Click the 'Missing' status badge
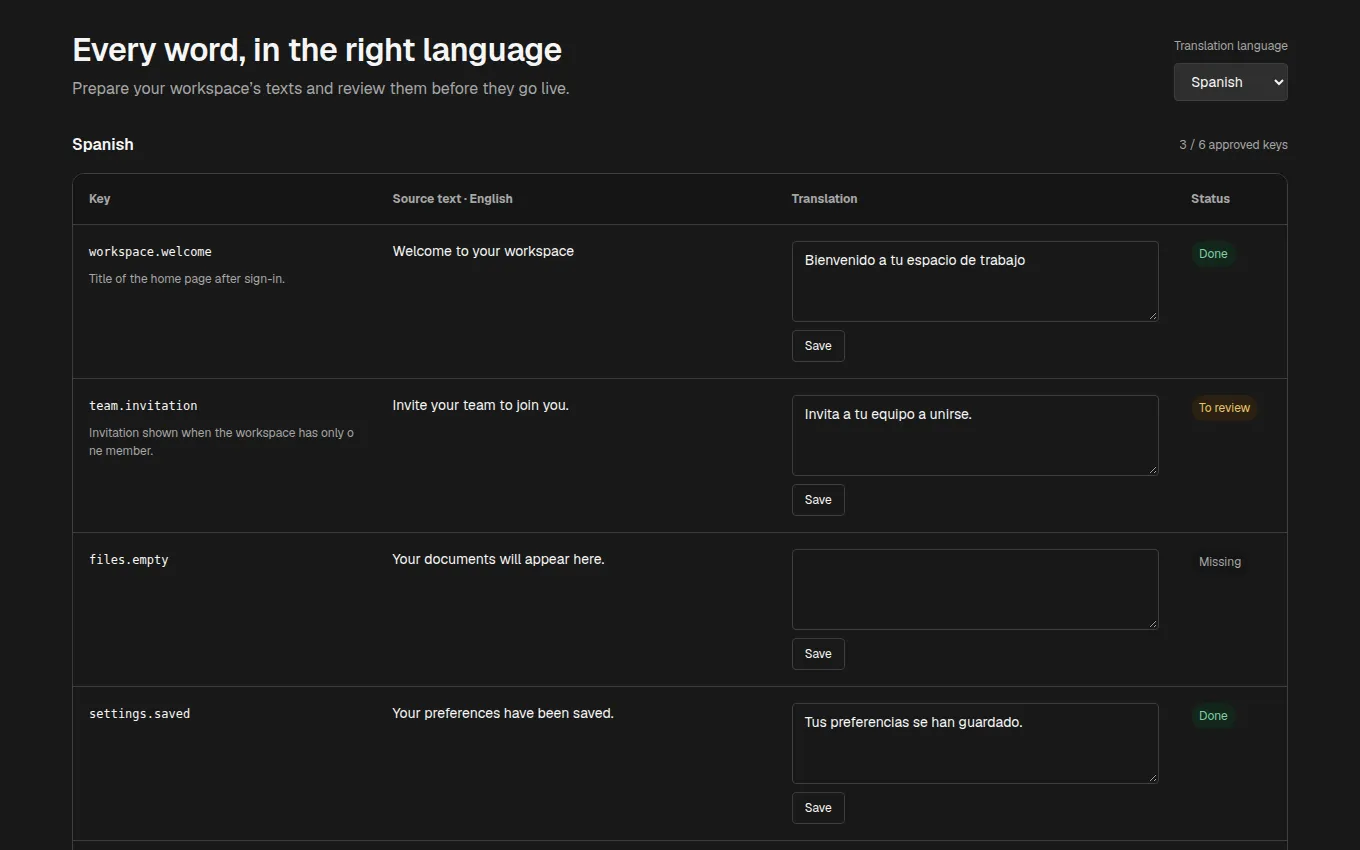This screenshot has height=850, width=1360. pyautogui.click(x=1220, y=562)
